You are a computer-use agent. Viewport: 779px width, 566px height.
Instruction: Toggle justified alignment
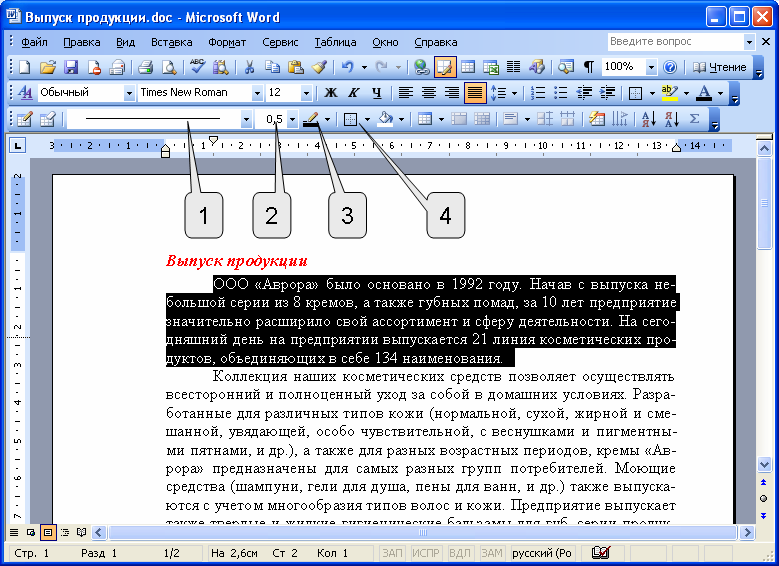(475, 92)
